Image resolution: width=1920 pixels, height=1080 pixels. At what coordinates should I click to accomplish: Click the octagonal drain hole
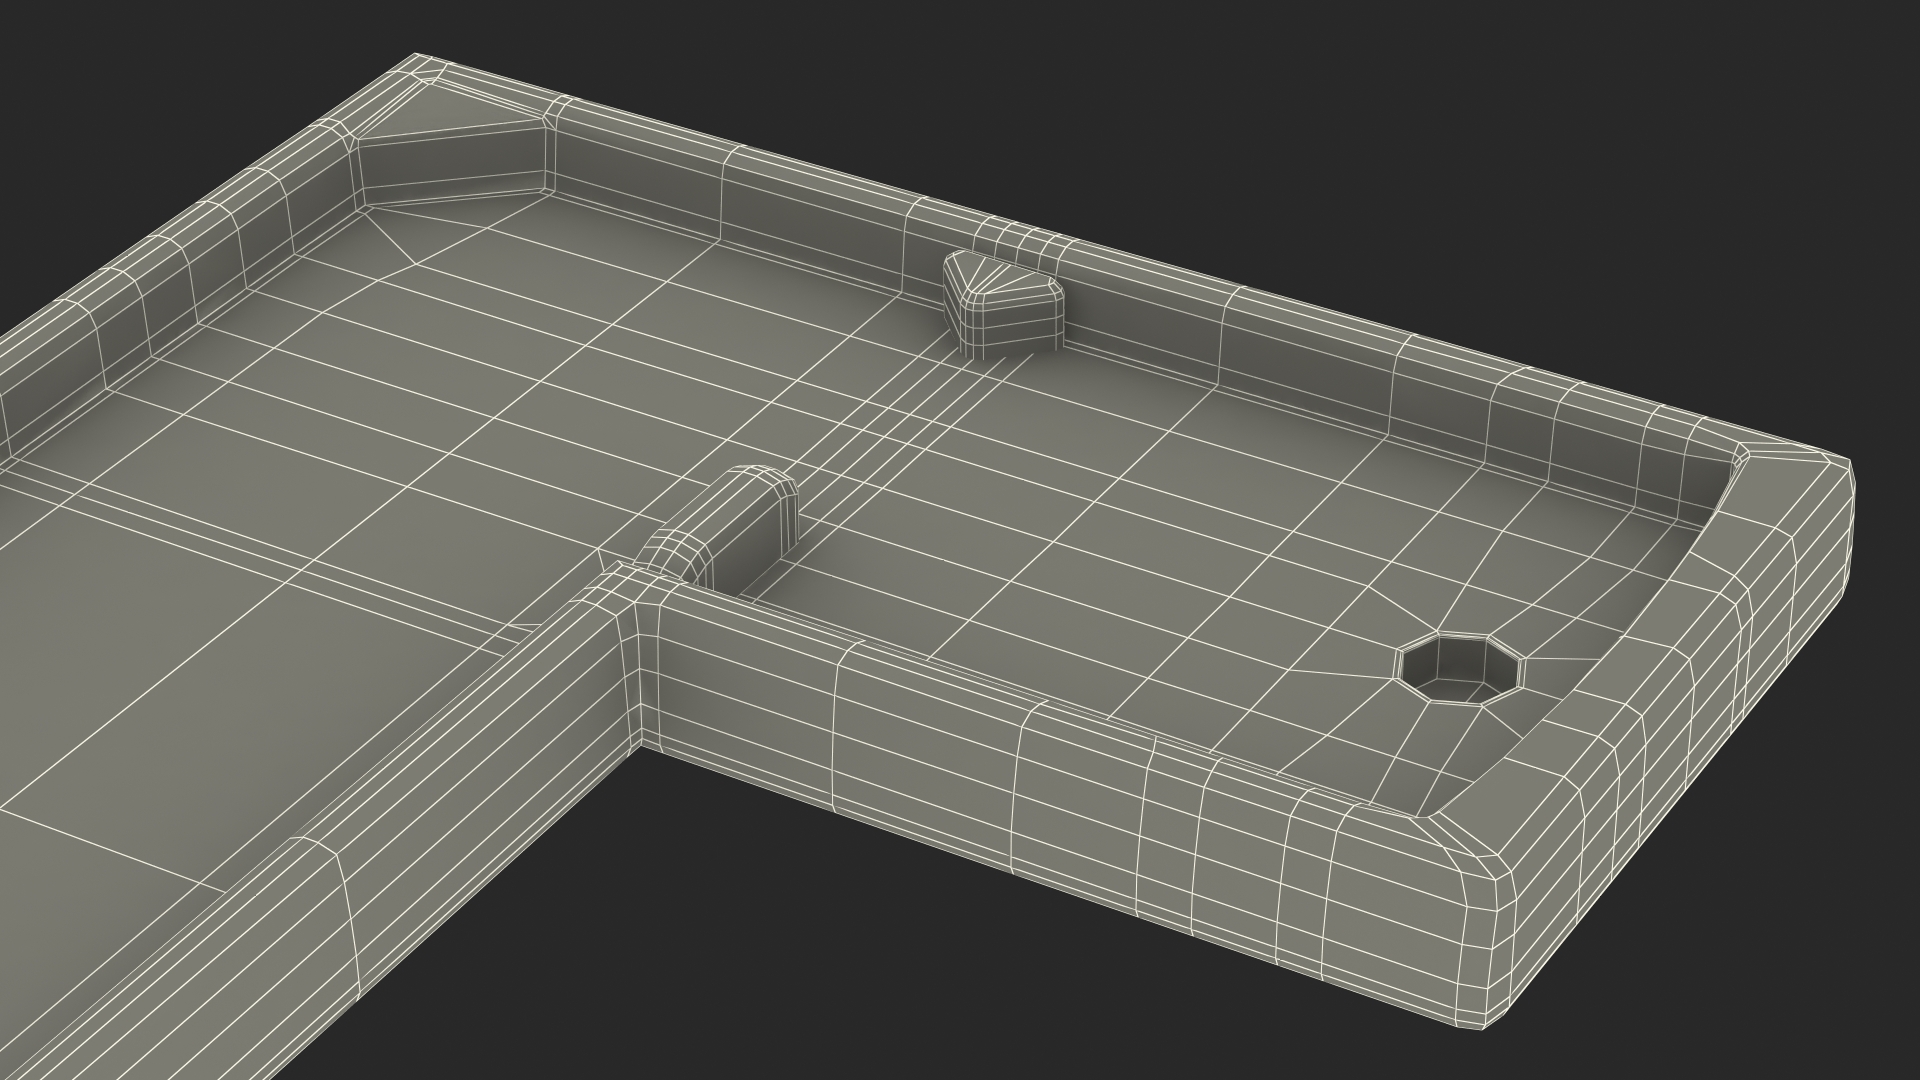(1461, 669)
